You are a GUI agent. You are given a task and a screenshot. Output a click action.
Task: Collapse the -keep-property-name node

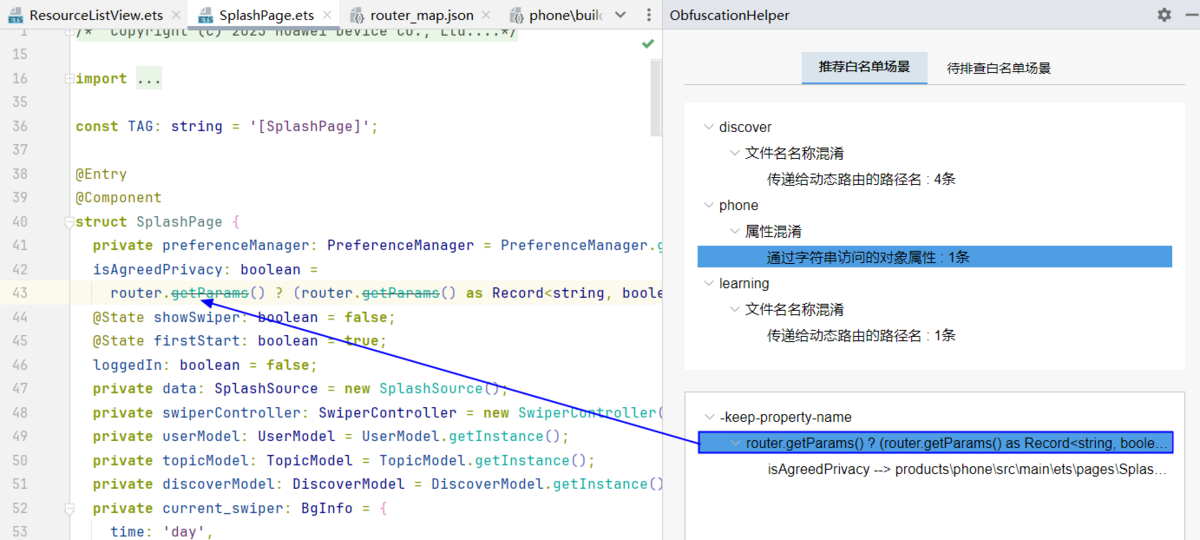pyautogui.click(x=707, y=417)
